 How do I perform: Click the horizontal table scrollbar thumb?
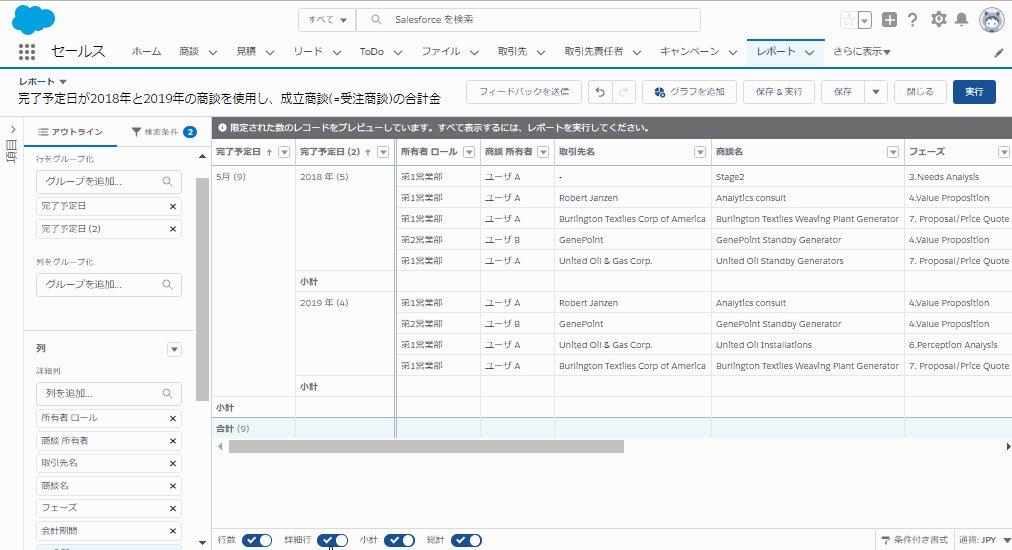click(x=426, y=447)
